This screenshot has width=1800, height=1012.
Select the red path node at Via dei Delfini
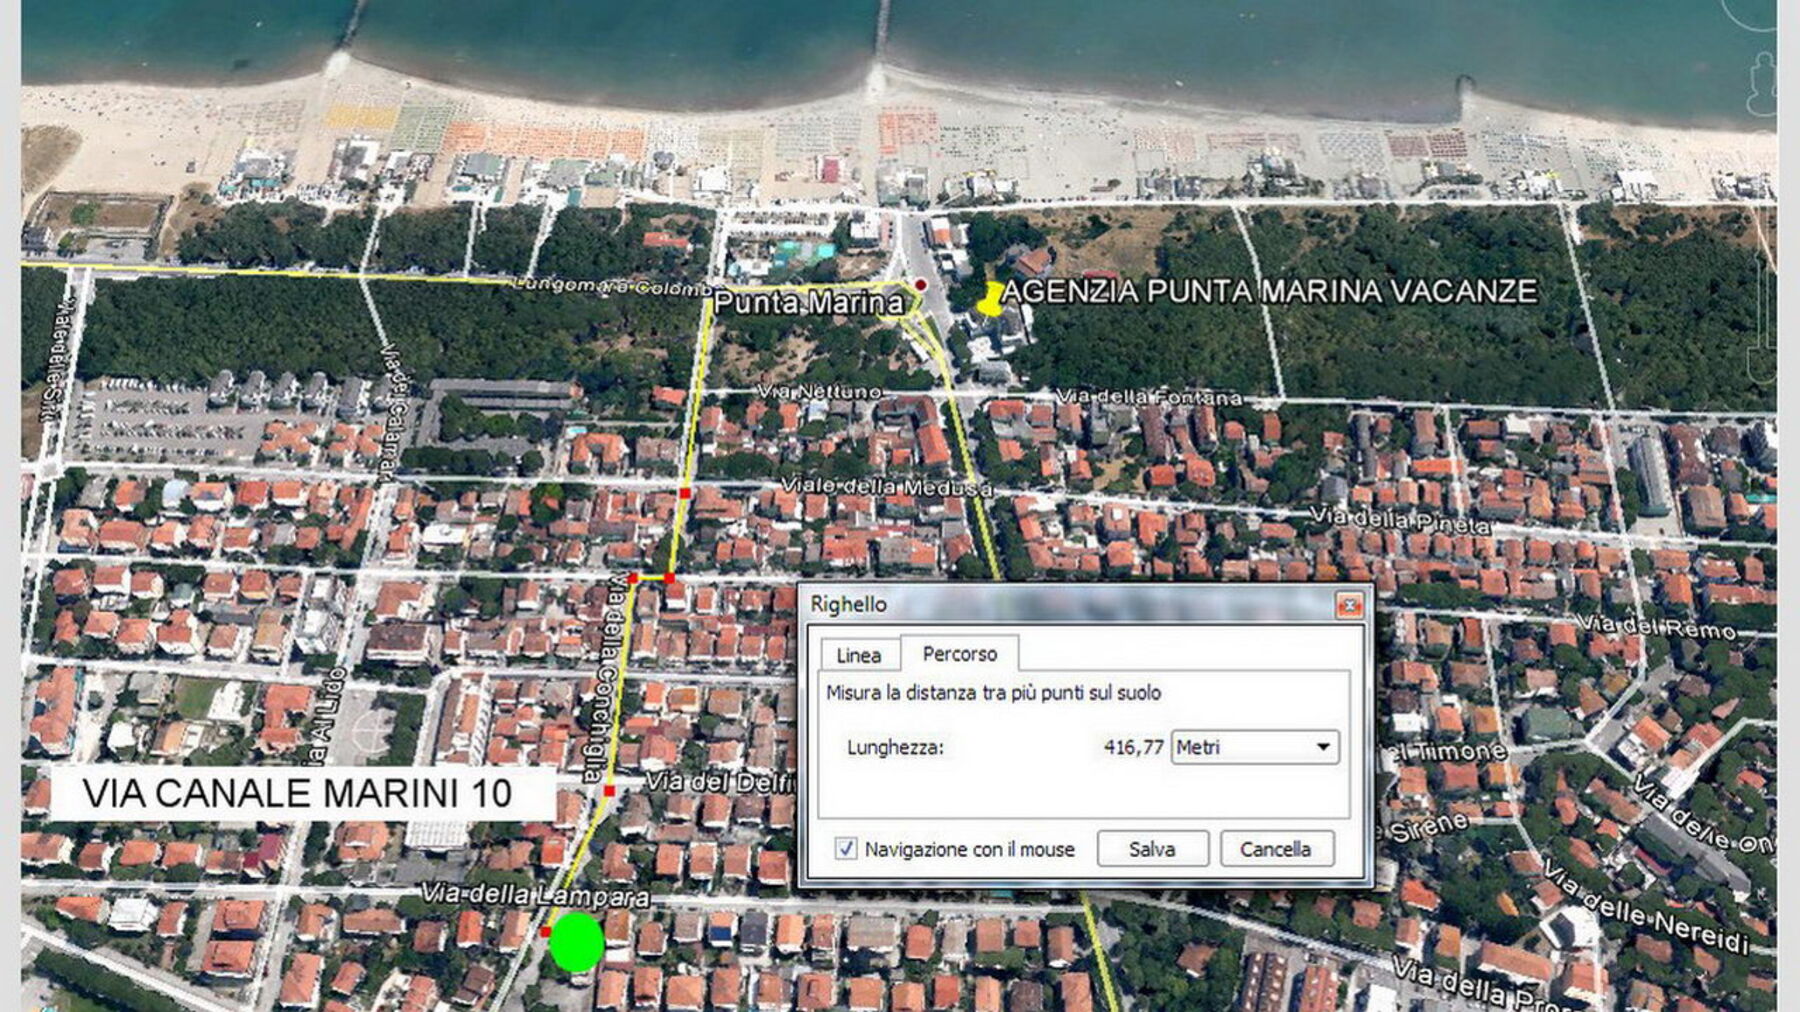click(609, 791)
